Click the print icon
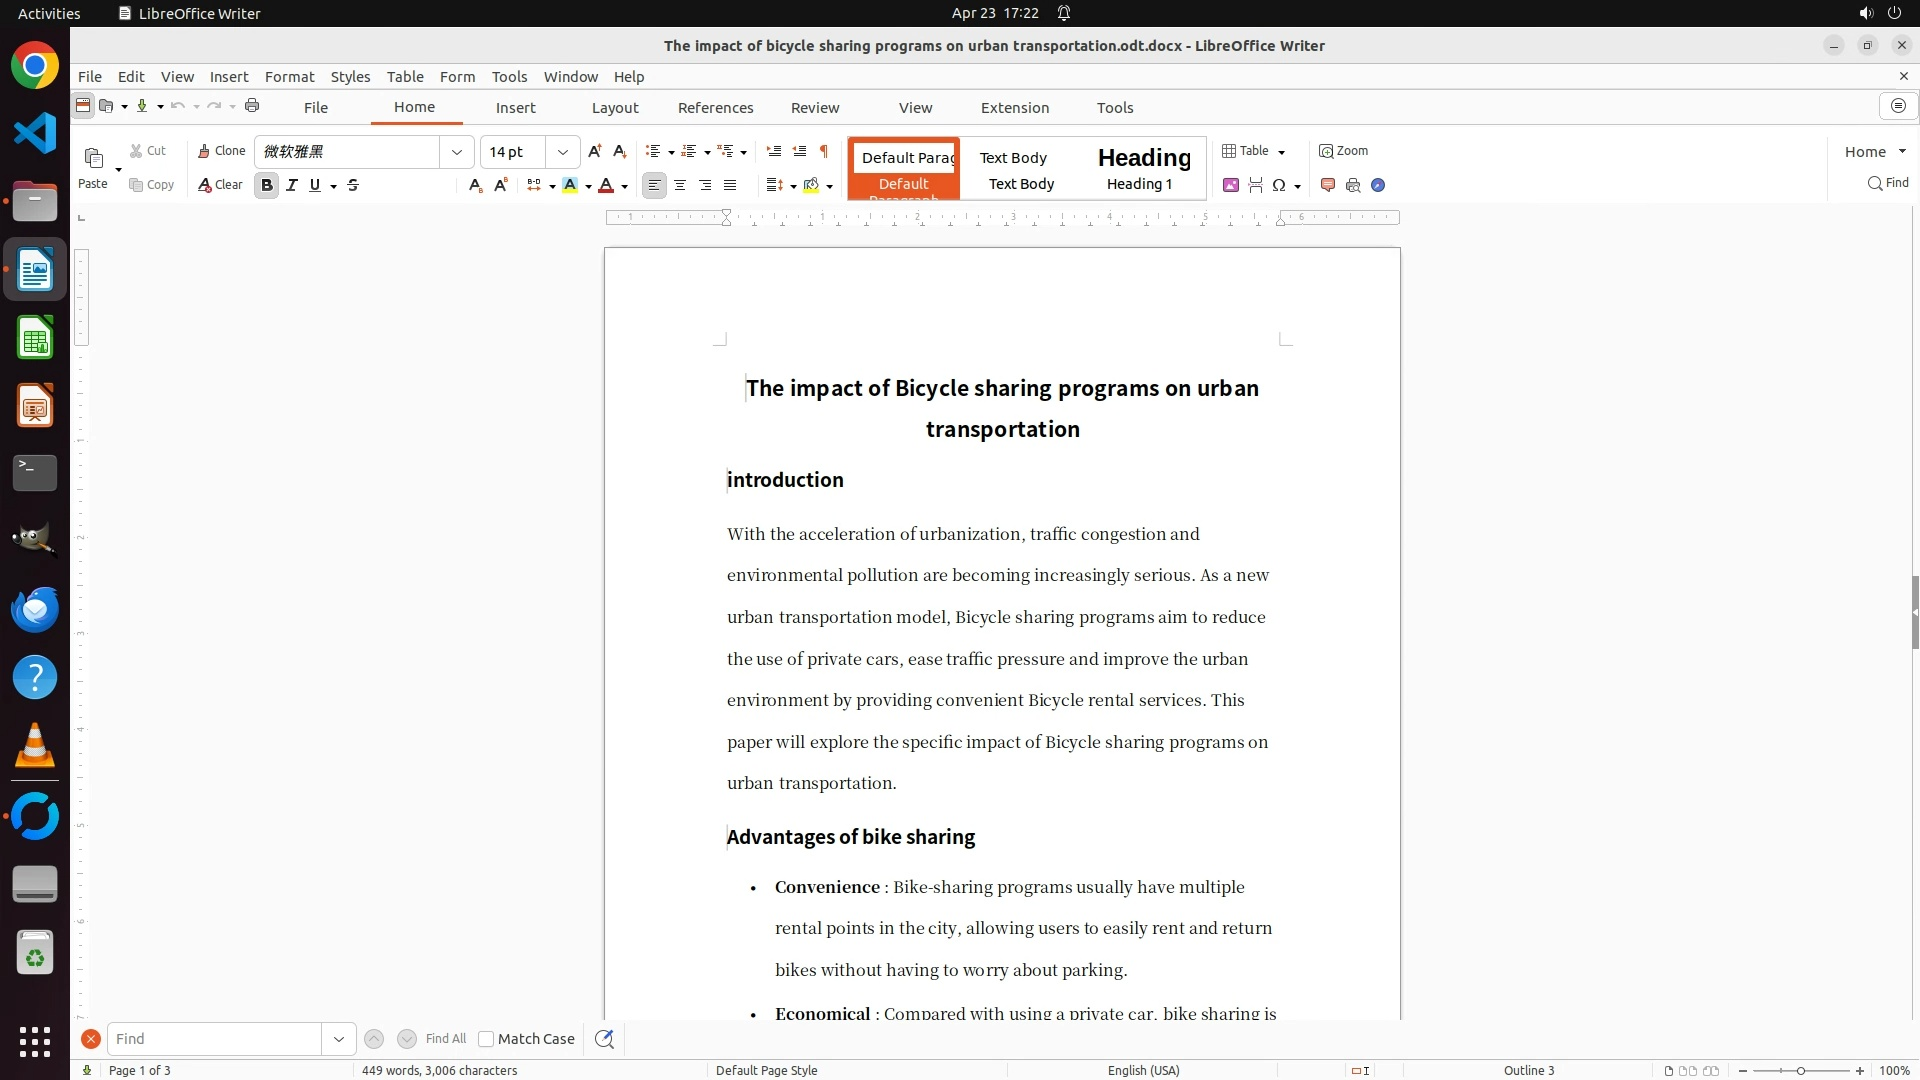 tap(252, 106)
